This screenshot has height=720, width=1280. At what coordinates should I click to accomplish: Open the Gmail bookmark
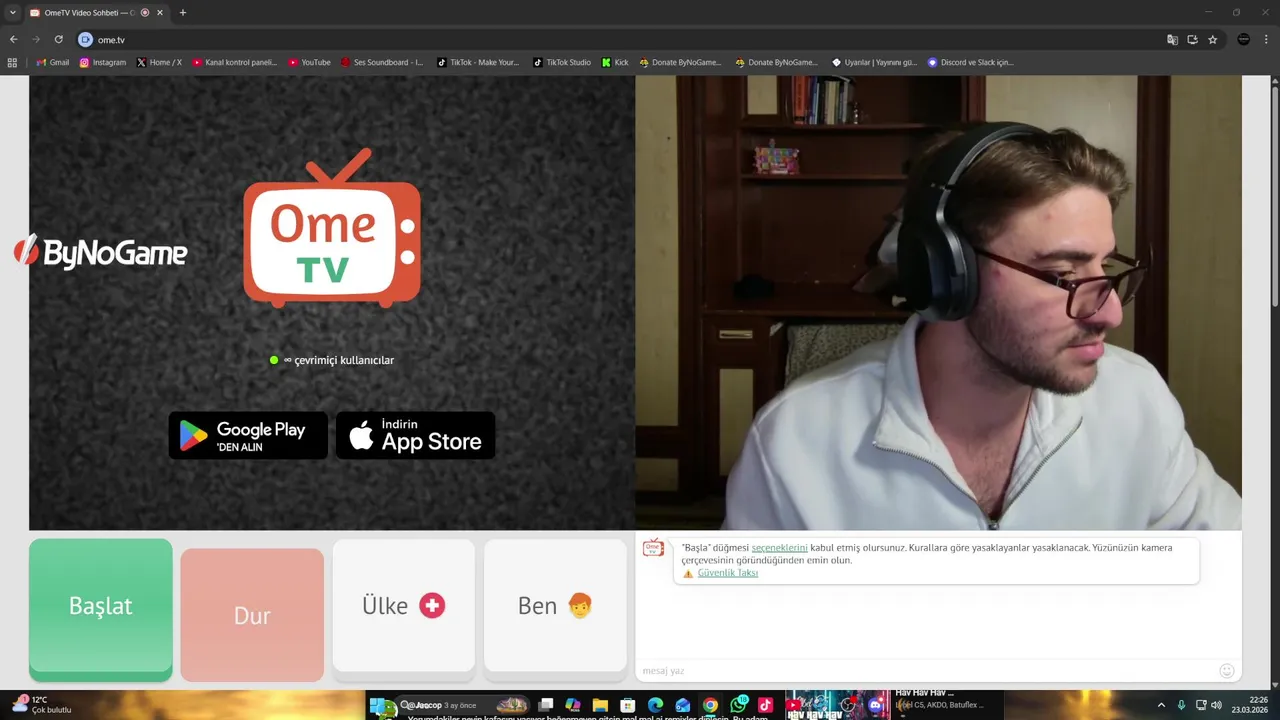pyautogui.click(x=53, y=62)
